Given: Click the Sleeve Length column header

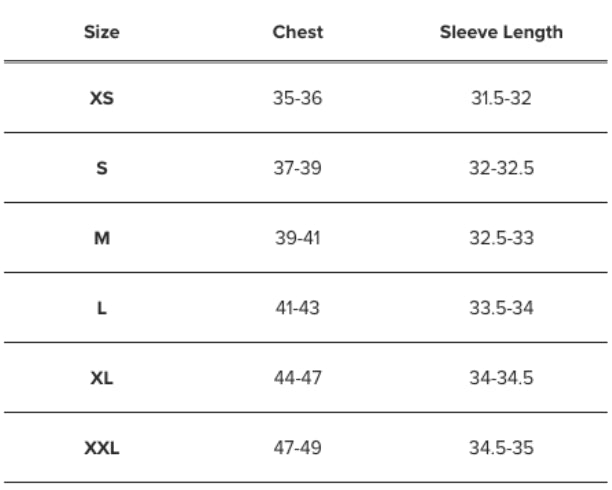Looking at the screenshot, I should (x=501, y=32).
